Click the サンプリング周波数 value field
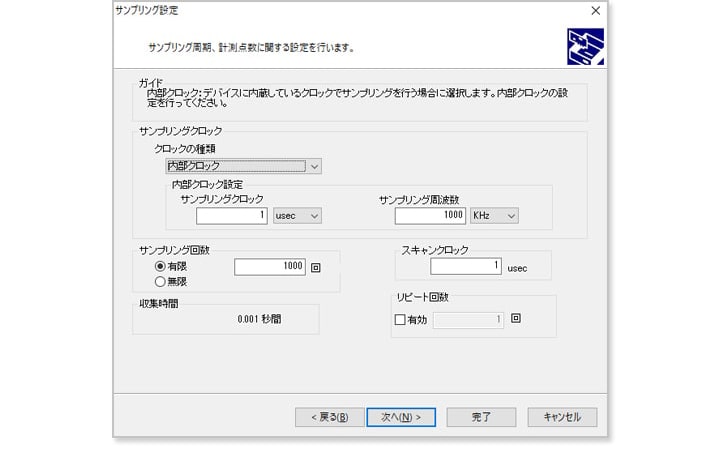The width and height of the screenshot is (720, 456). (x=431, y=215)
